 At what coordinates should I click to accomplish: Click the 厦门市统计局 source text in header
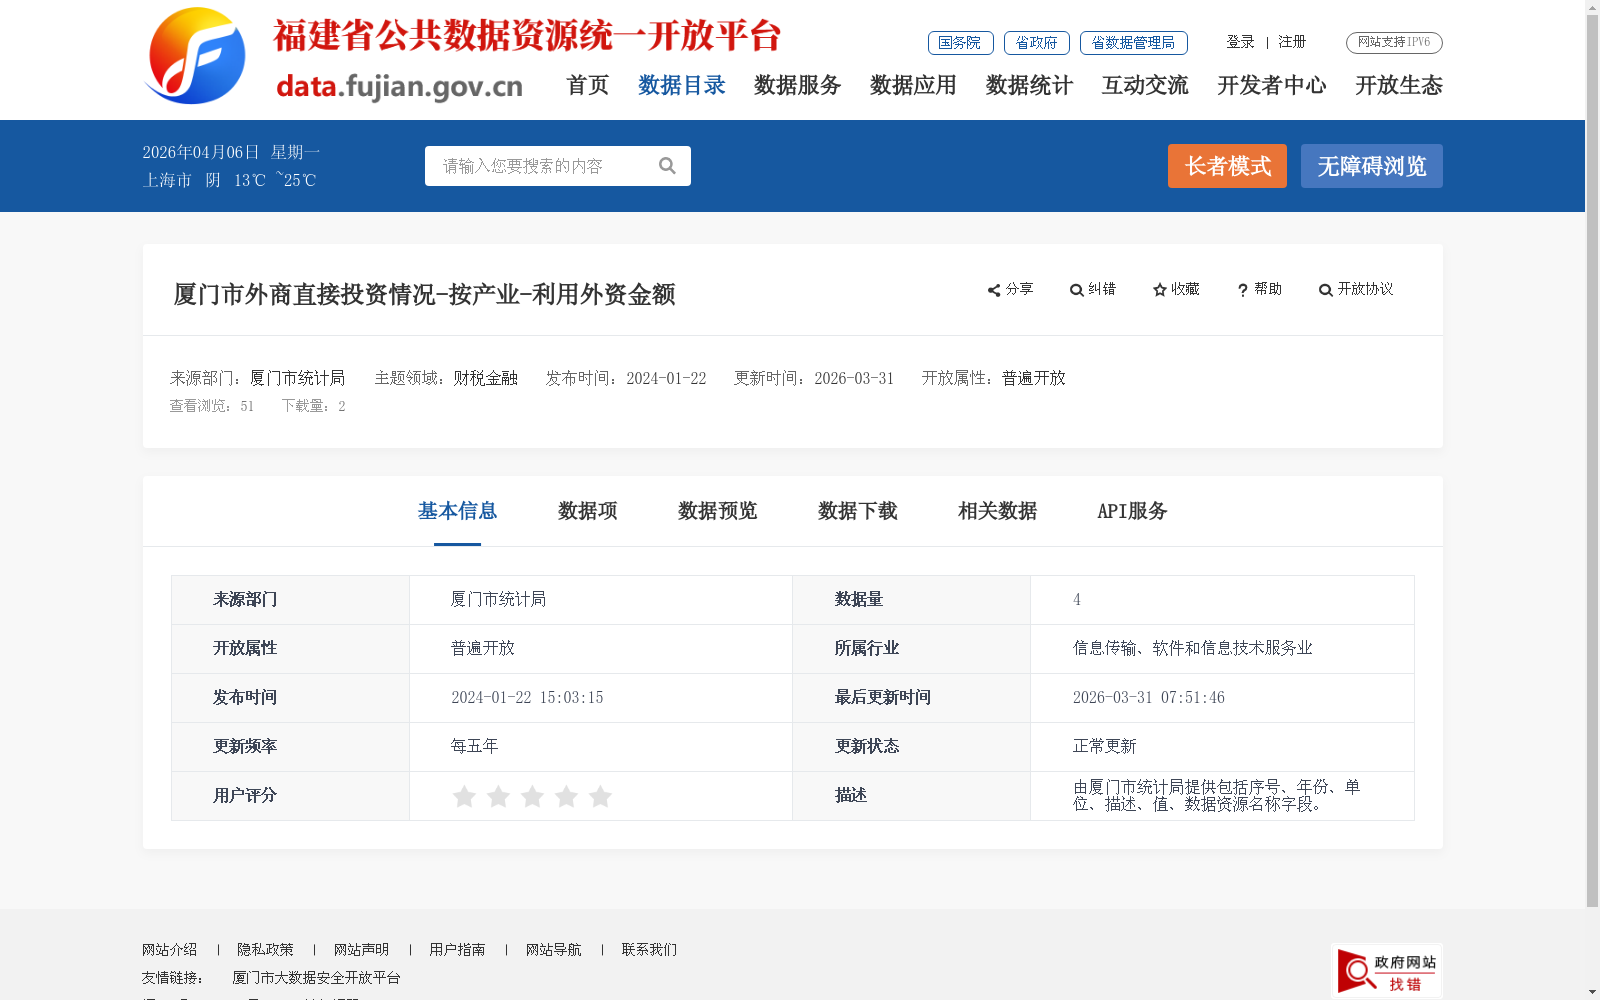pos(297,378)
